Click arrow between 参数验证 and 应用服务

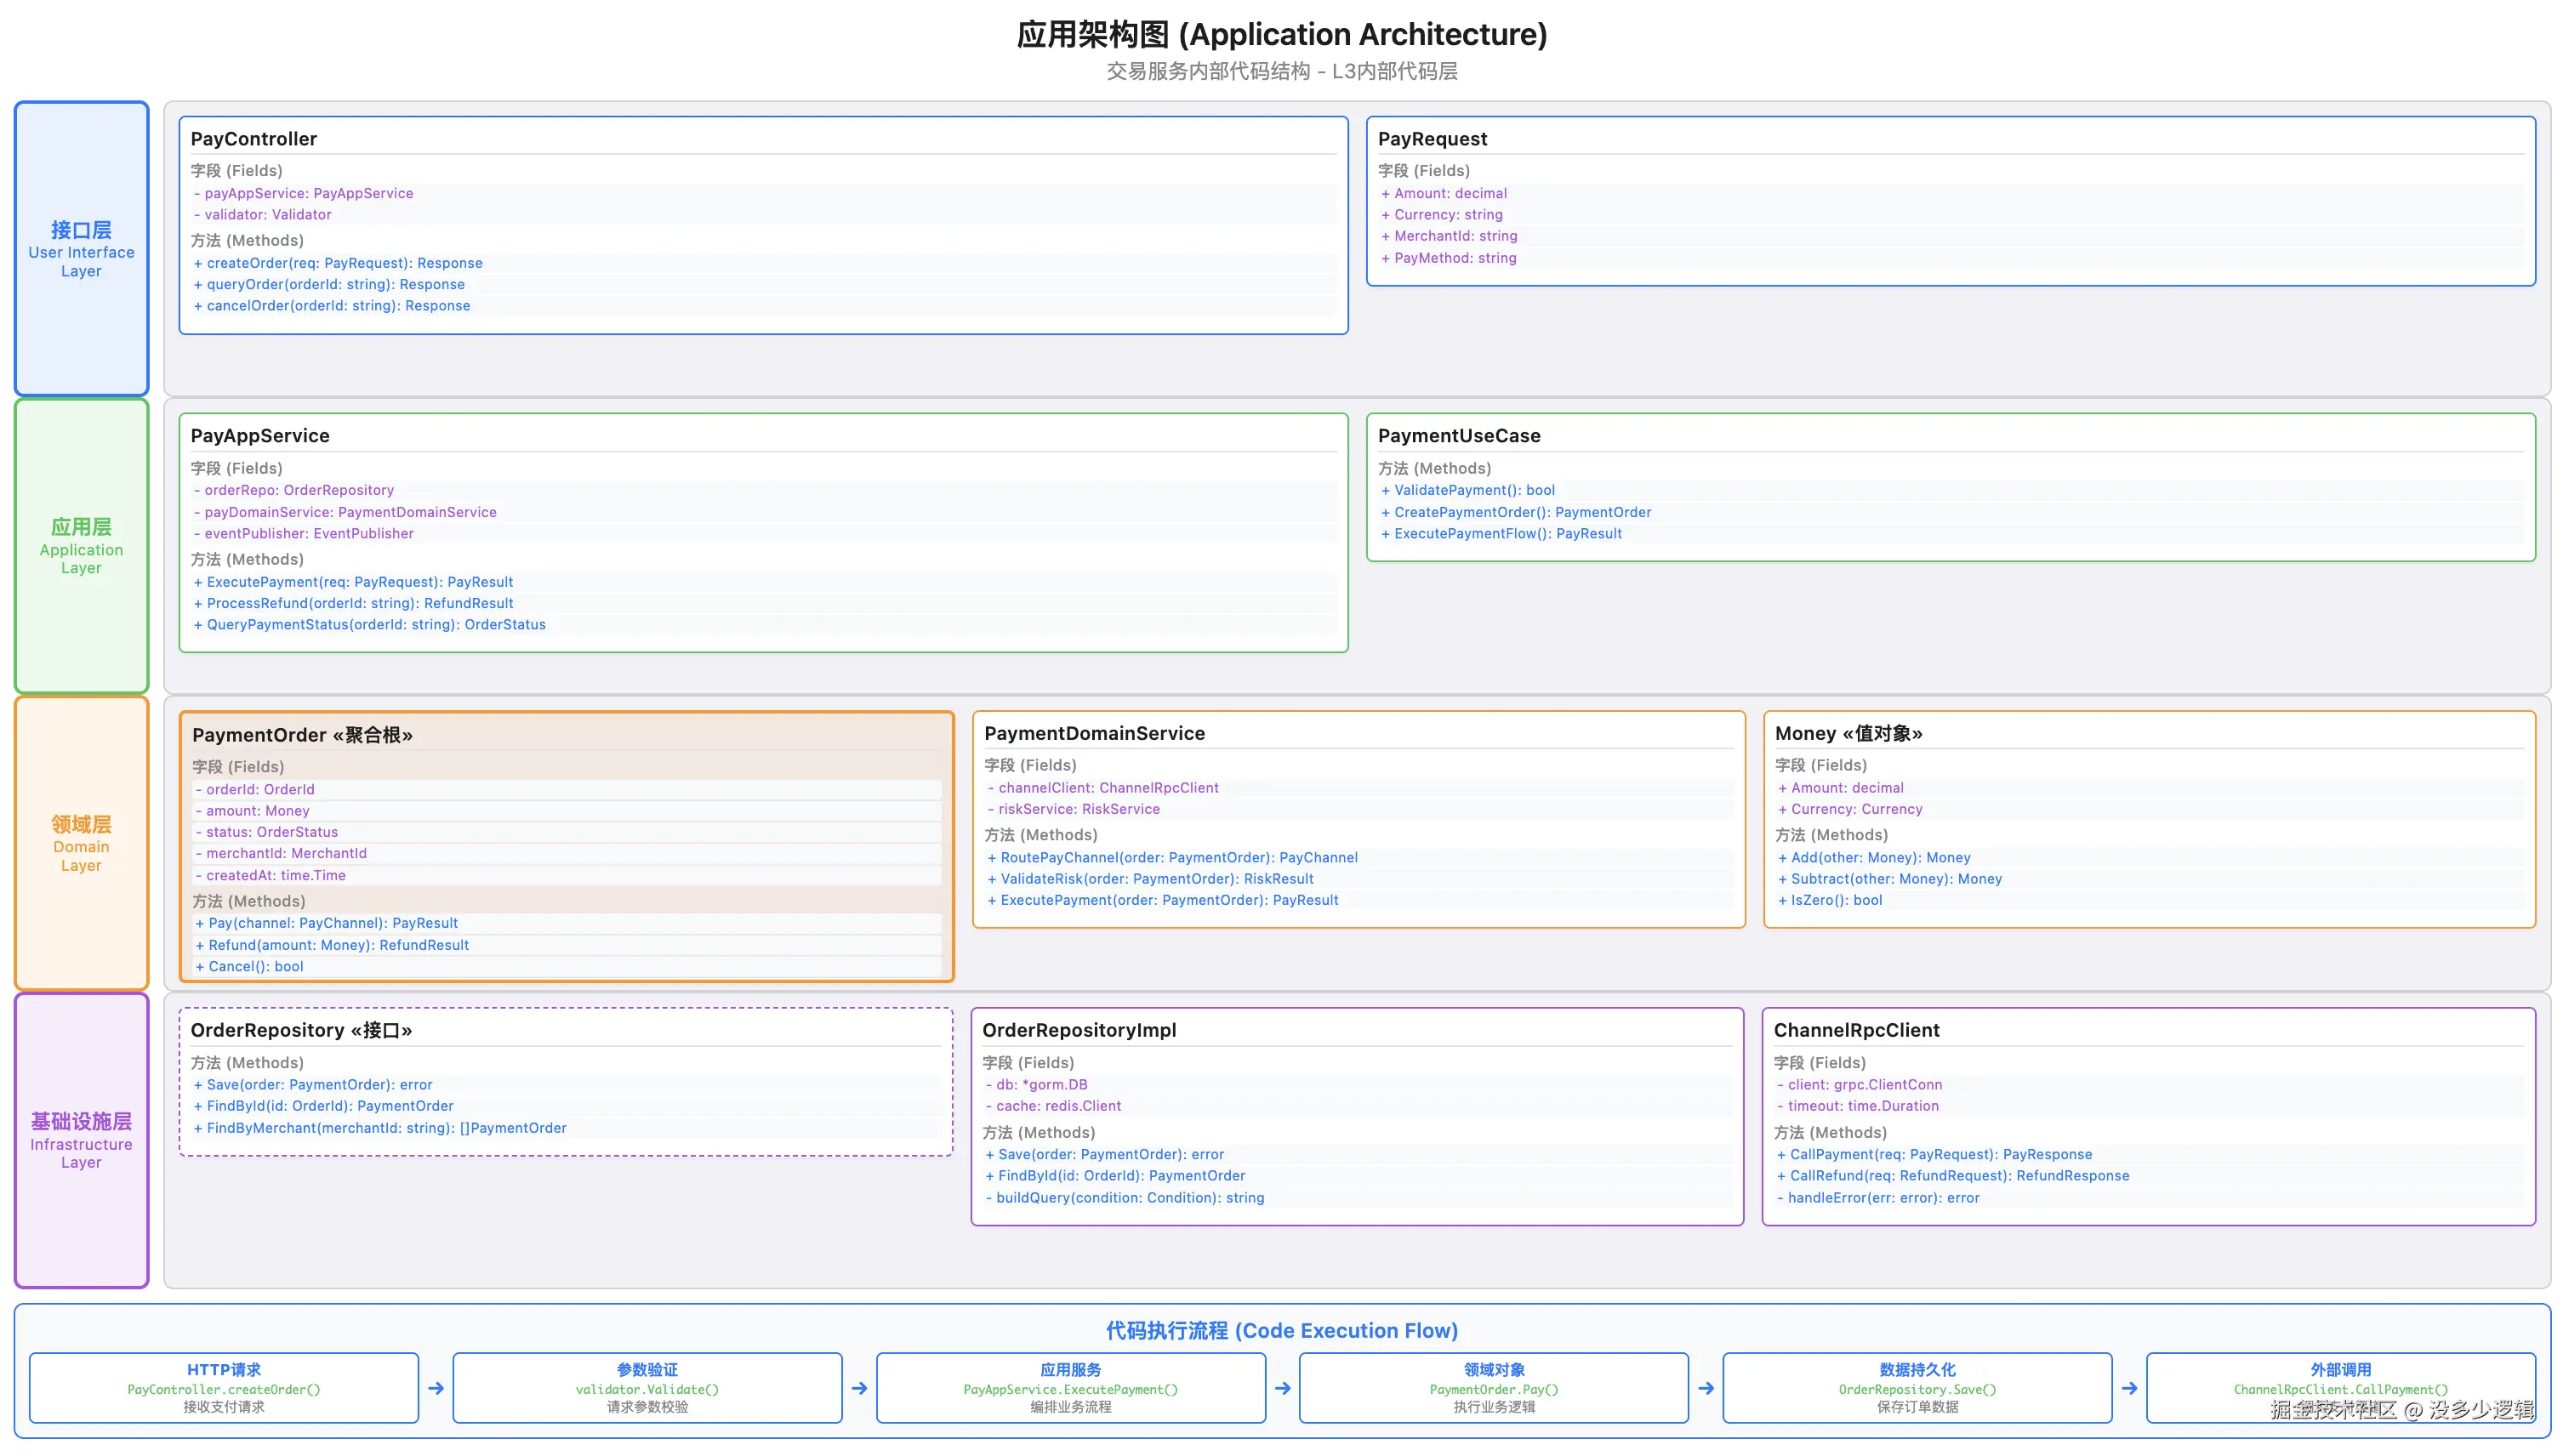point(859,1388)
